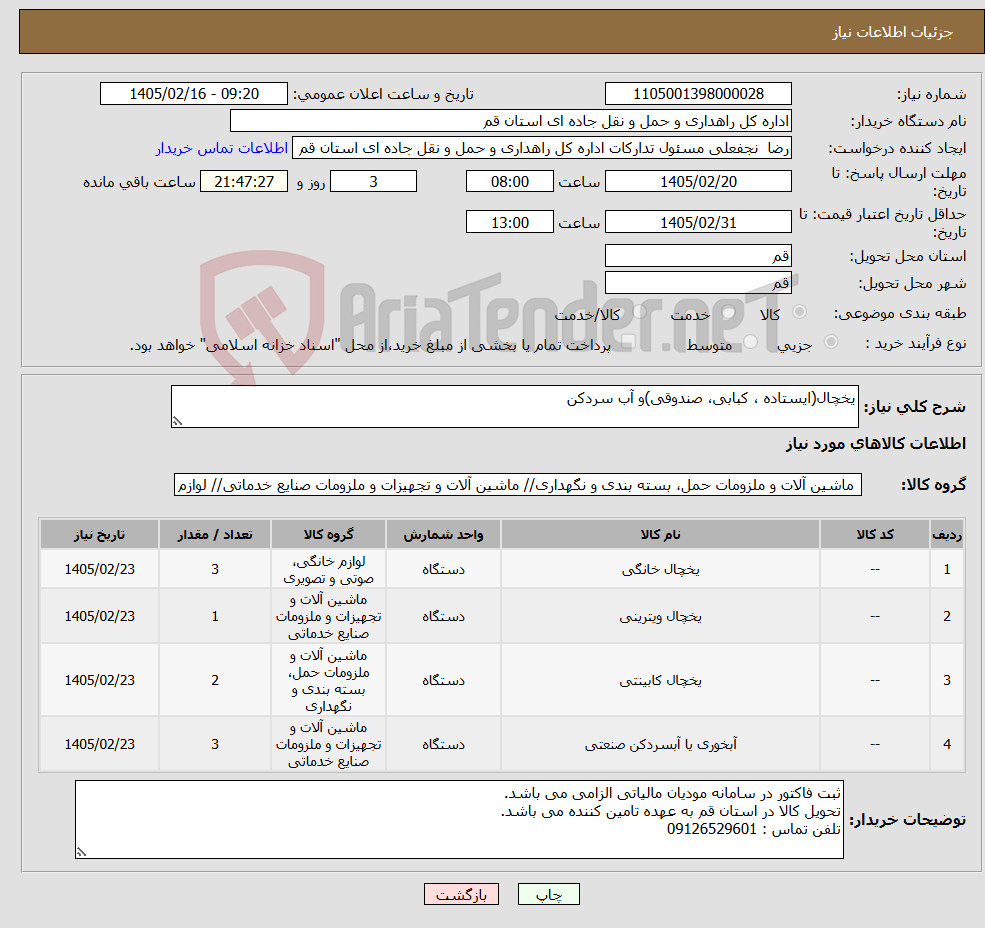985x928 pixels.
Task: Click the validity time 13:00 field
Action: pos(509,222)
